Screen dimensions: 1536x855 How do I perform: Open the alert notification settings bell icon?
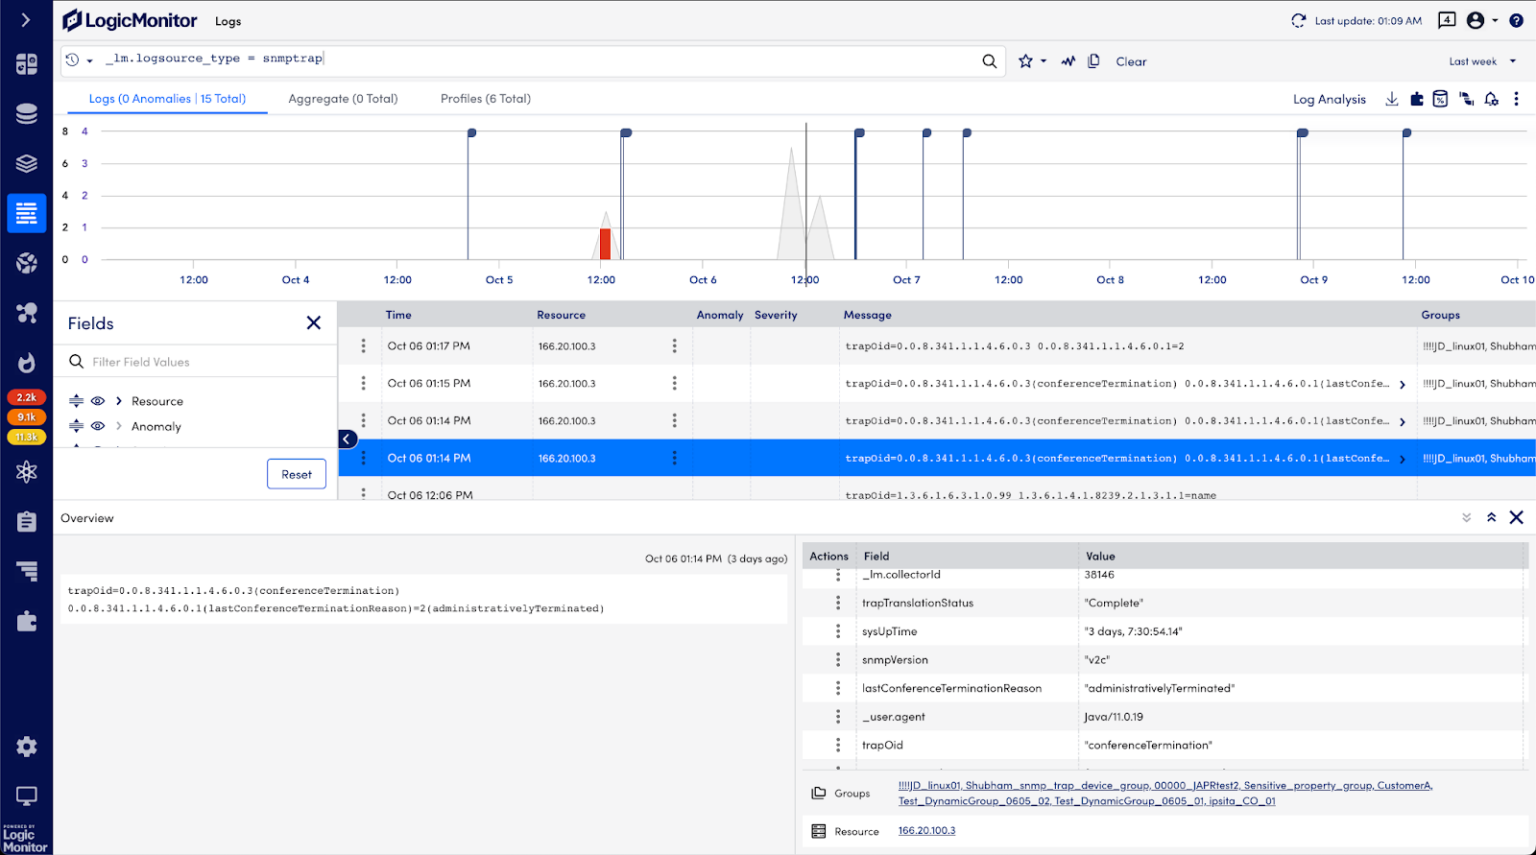tap(1491, 99)
